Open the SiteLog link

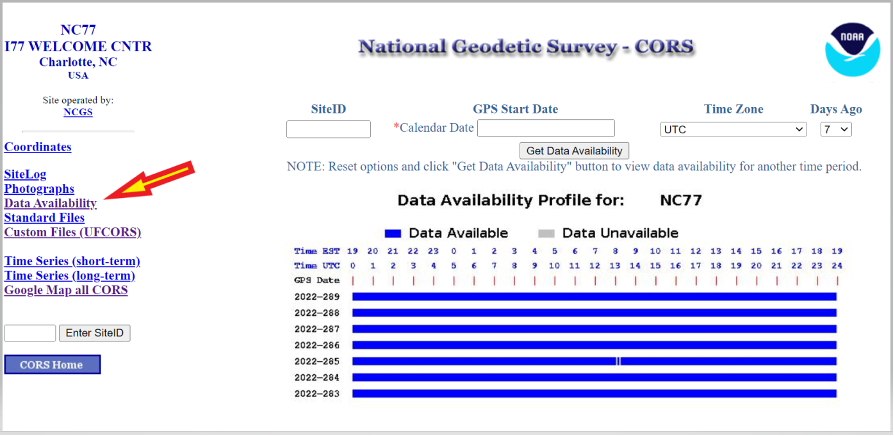tap(25, 174)
